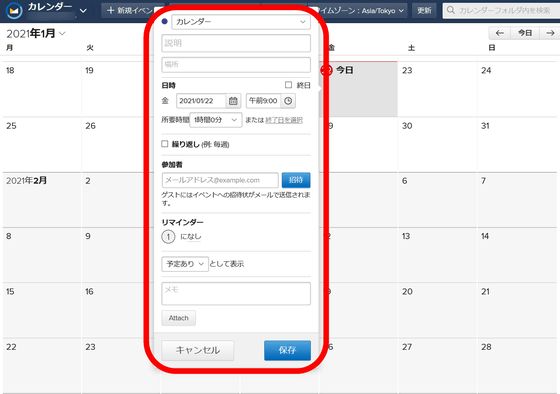Open the 予定あり status dropdown

(x=185, y=264)
